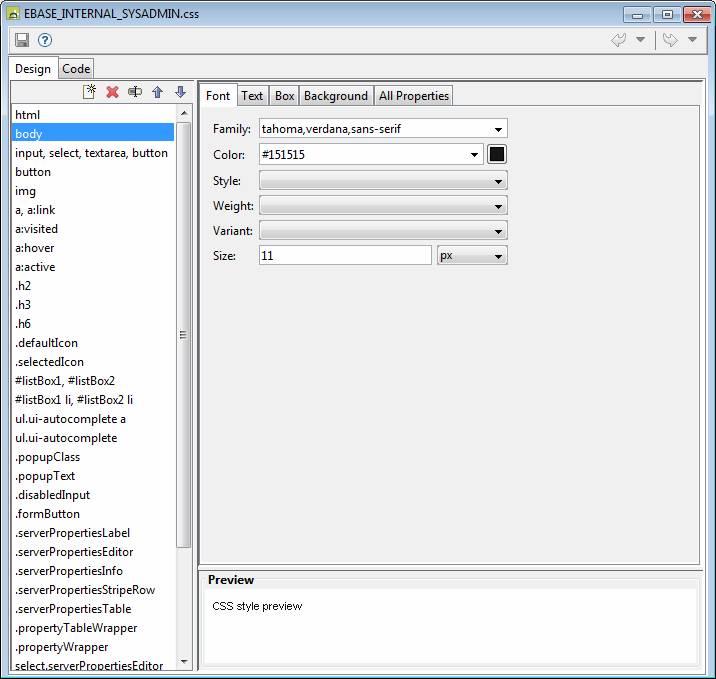
Task: Open the font Family dropdown
Action: (x=497, y=129)
